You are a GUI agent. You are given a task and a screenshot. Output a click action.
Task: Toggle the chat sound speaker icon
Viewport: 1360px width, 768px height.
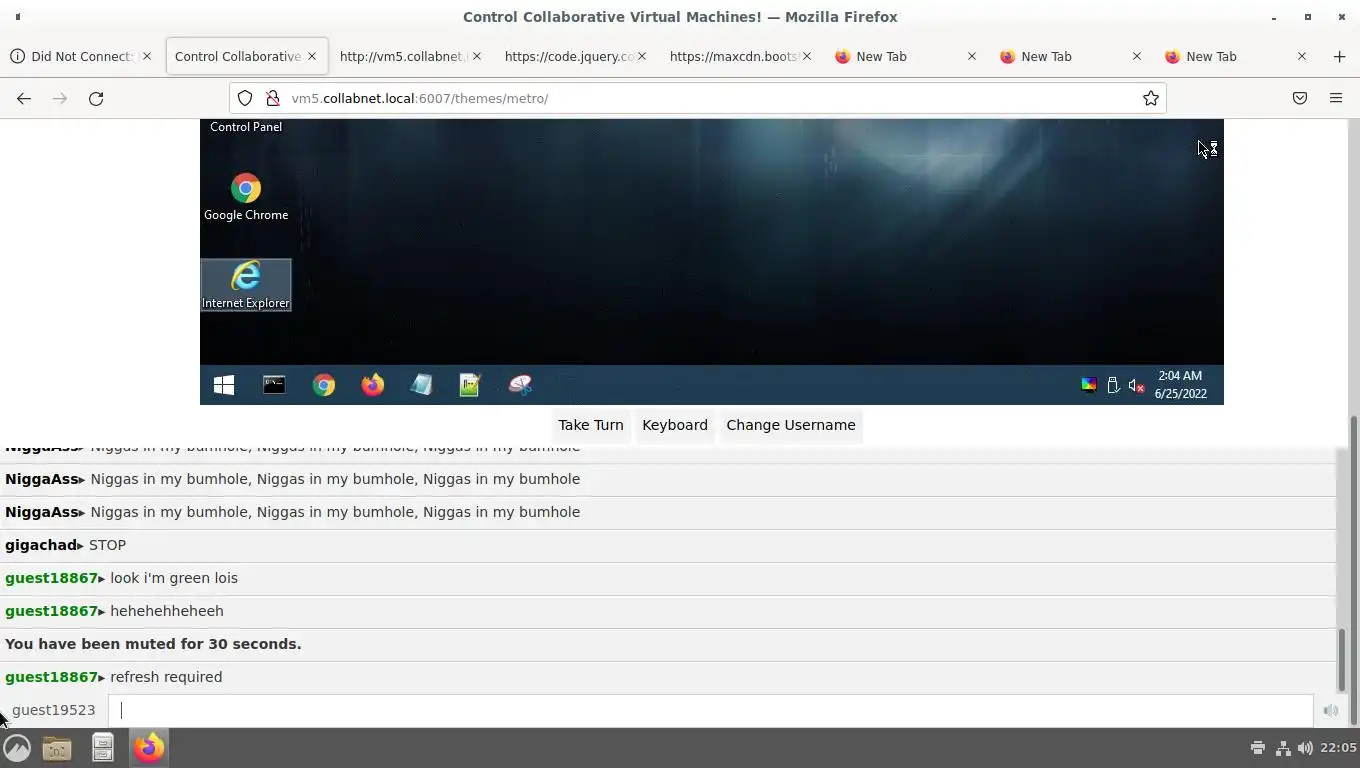click(1330, 711)
